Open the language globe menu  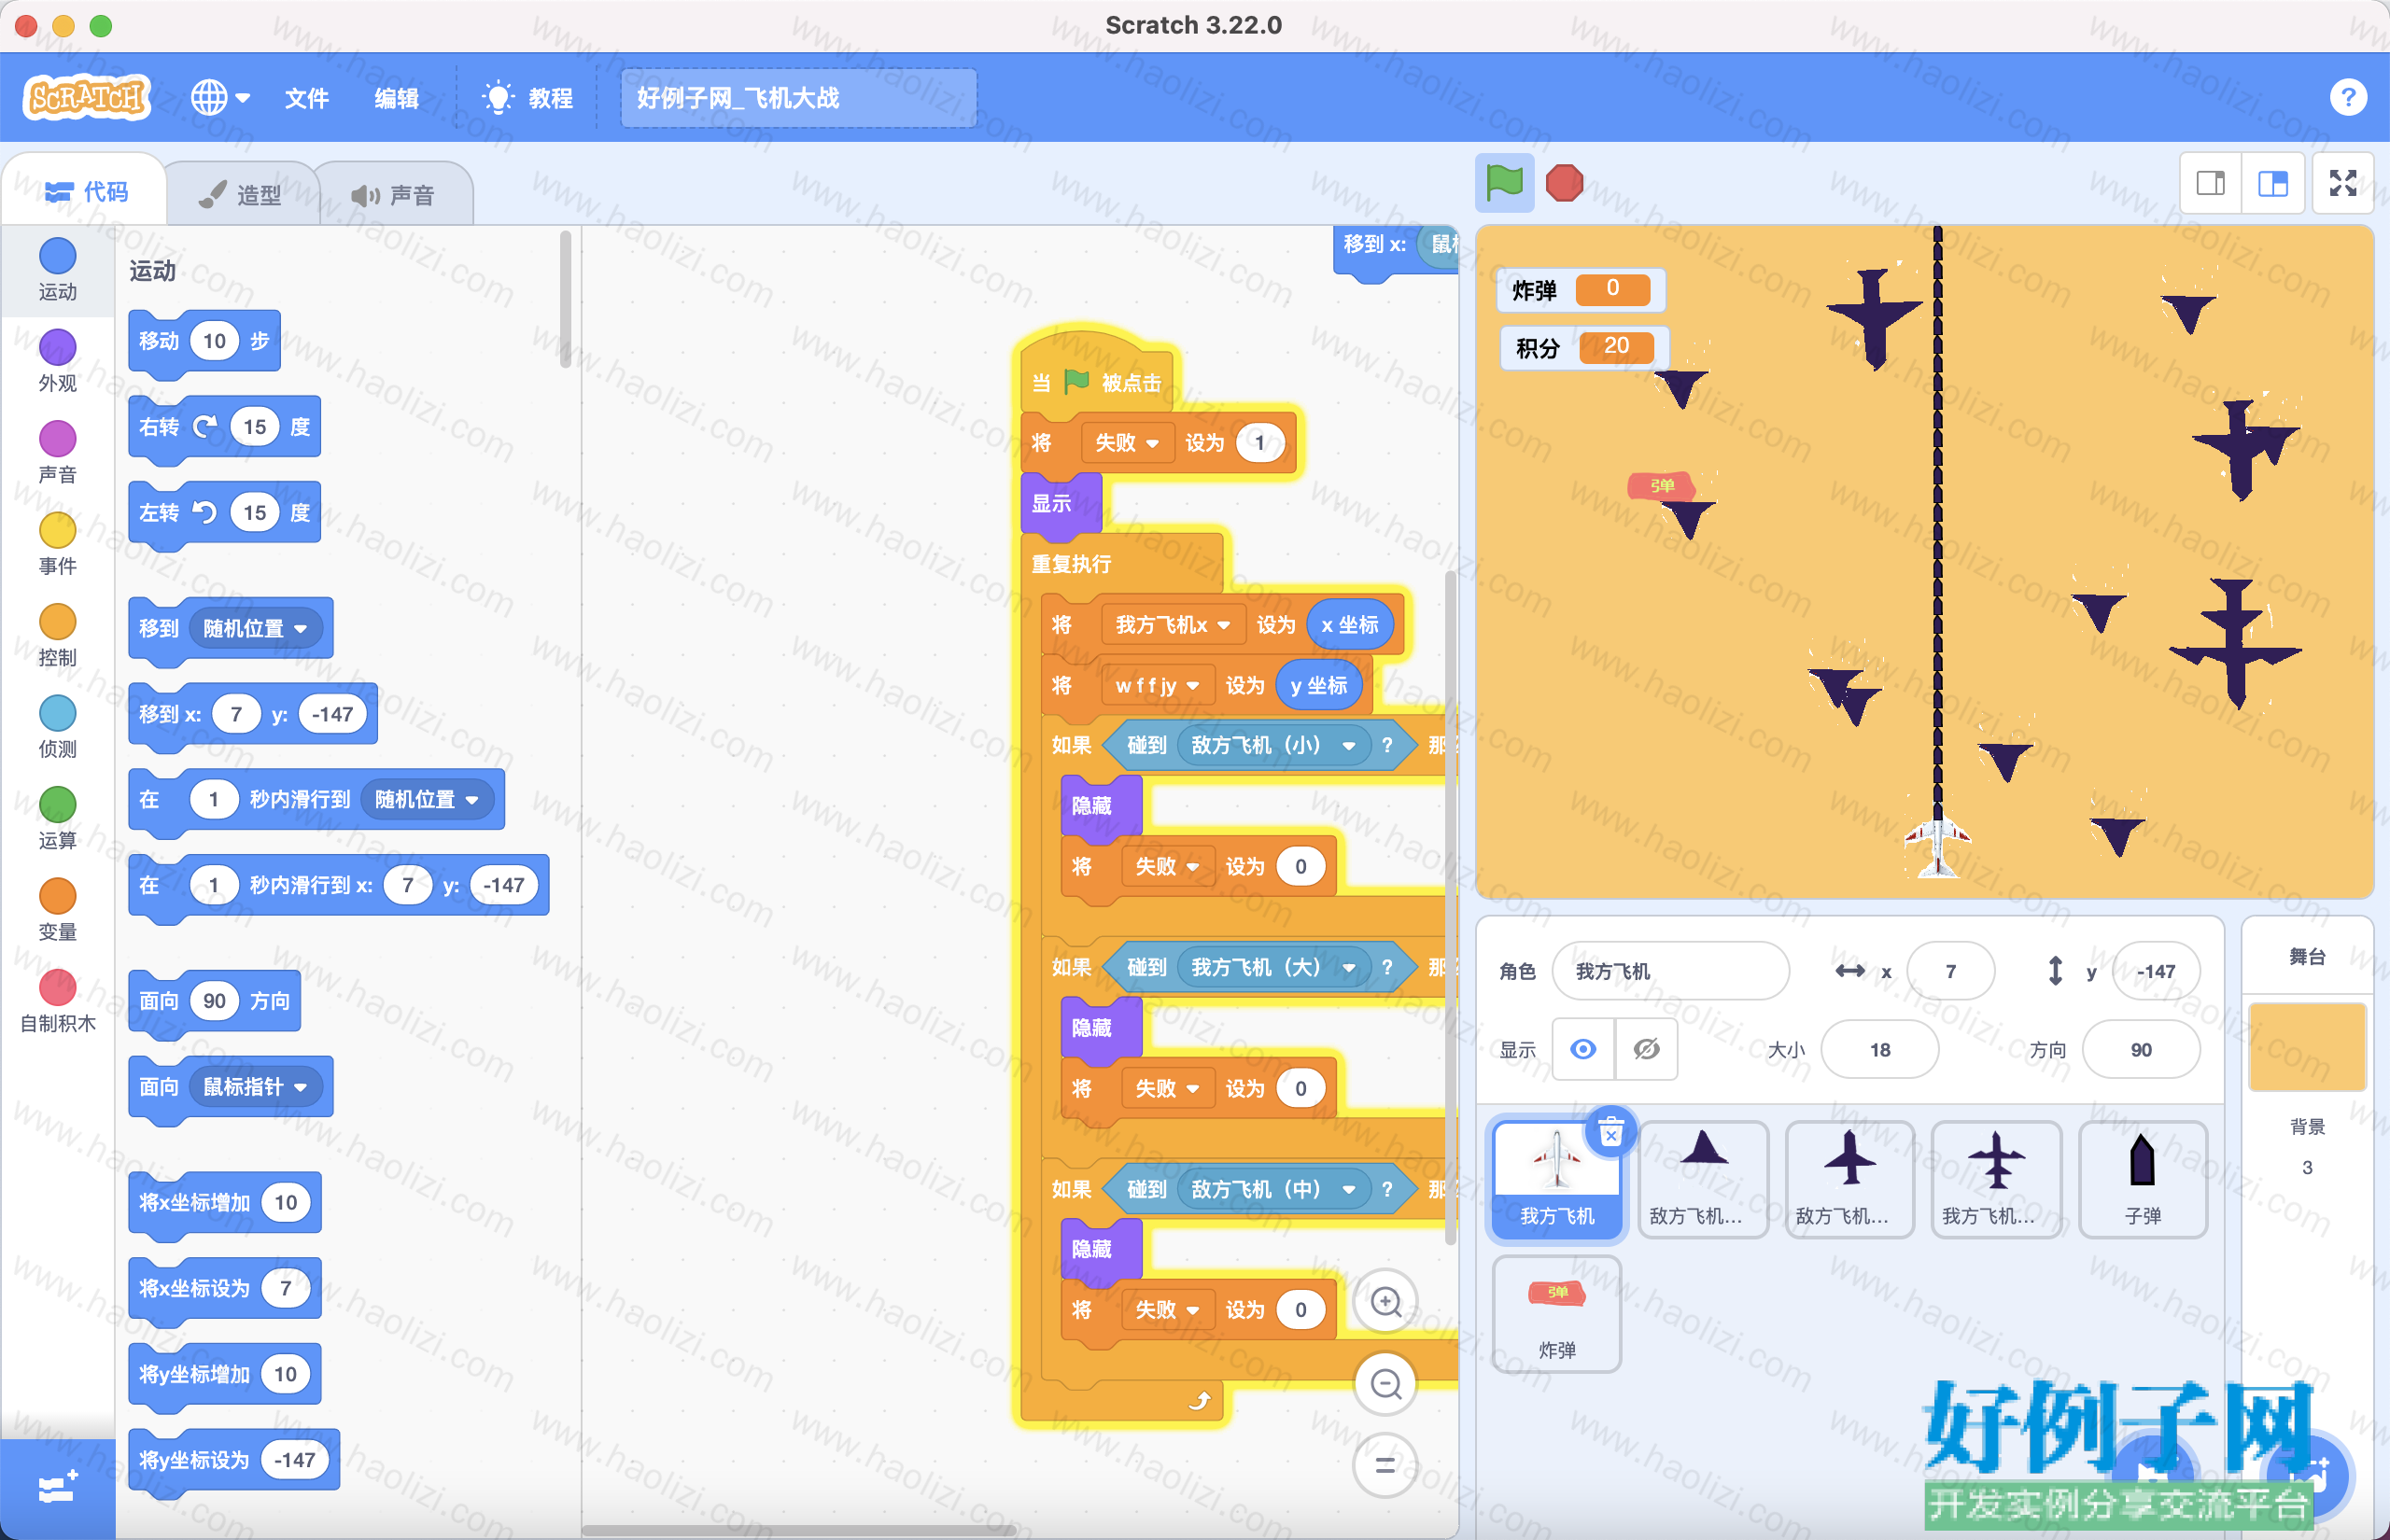coord(219,98)
